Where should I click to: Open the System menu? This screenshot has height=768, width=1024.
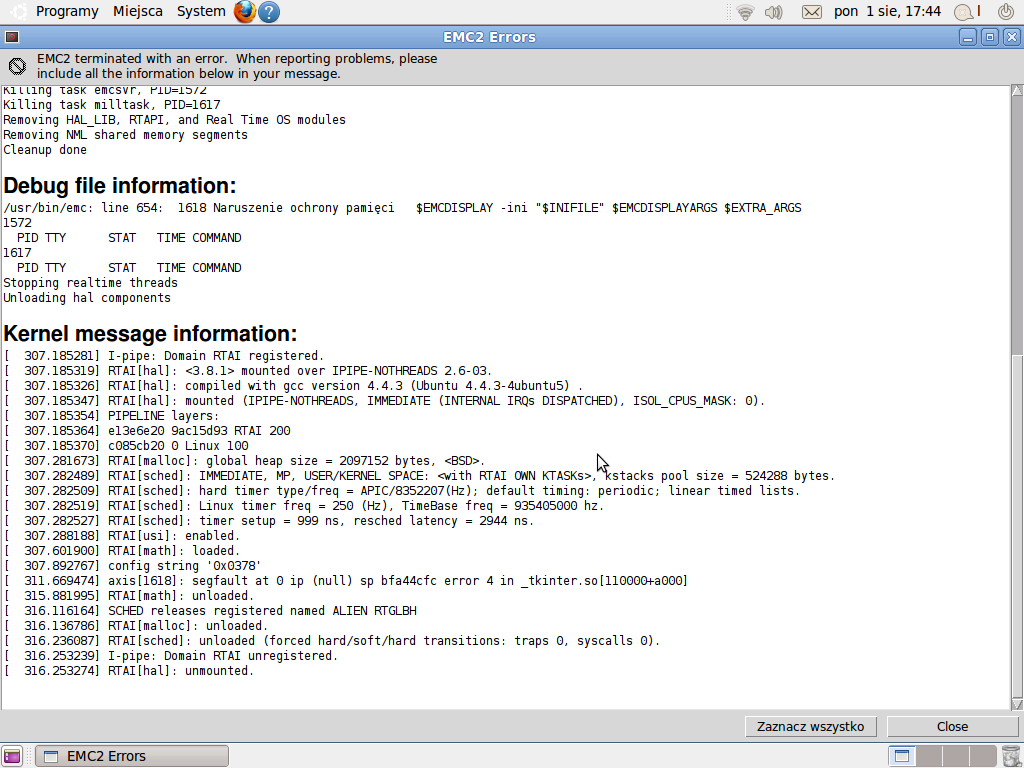point(201,12)
